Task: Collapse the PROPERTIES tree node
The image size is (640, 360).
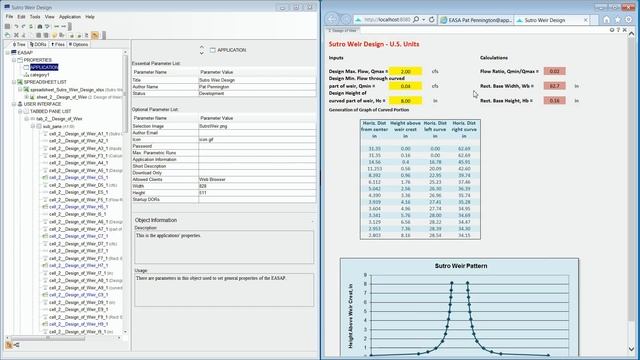Action: pos(14,60)
